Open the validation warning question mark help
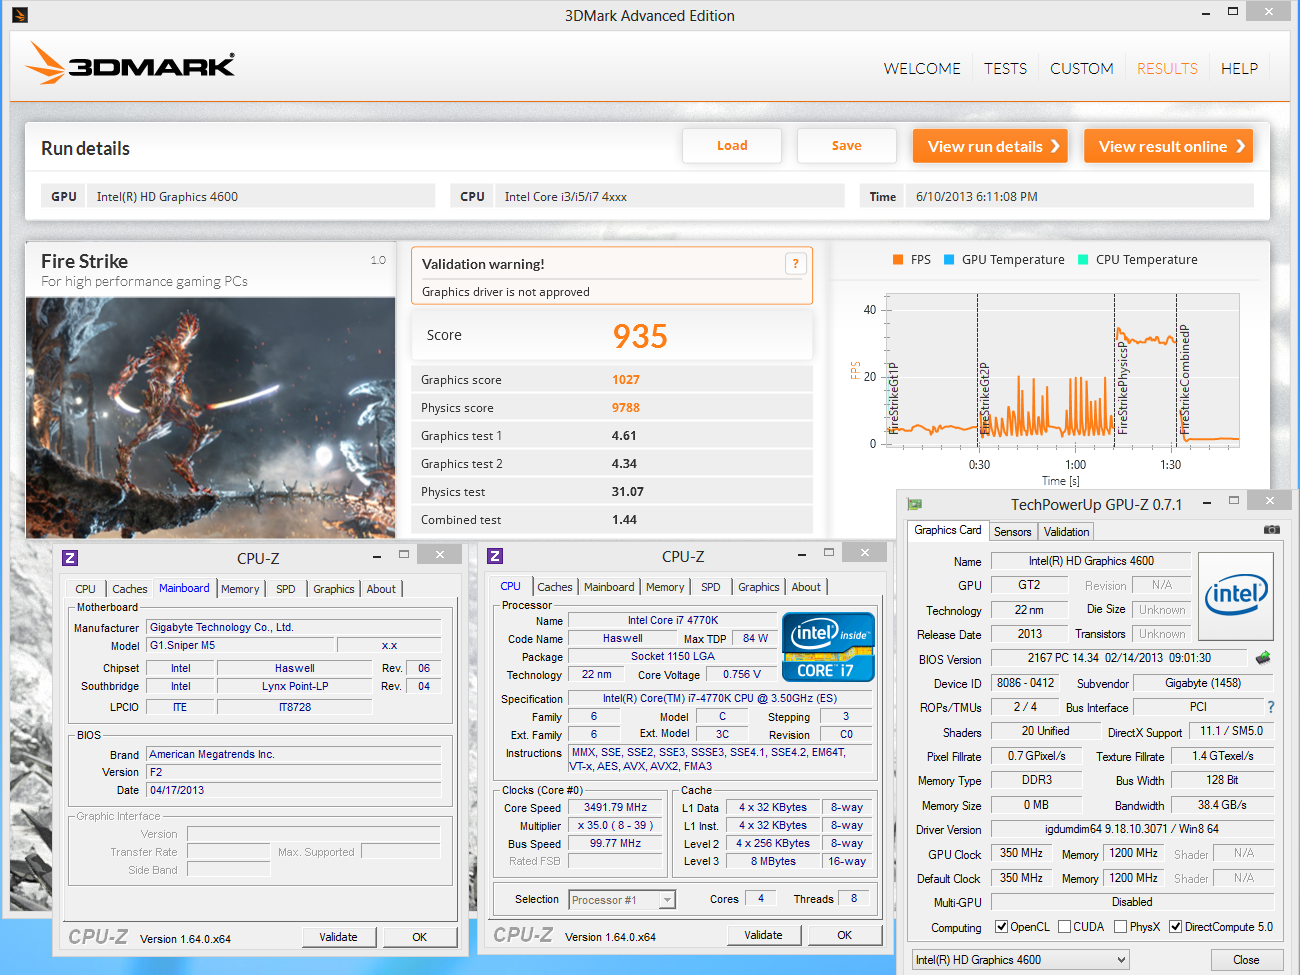1300x975 pixels. point(795,264)
